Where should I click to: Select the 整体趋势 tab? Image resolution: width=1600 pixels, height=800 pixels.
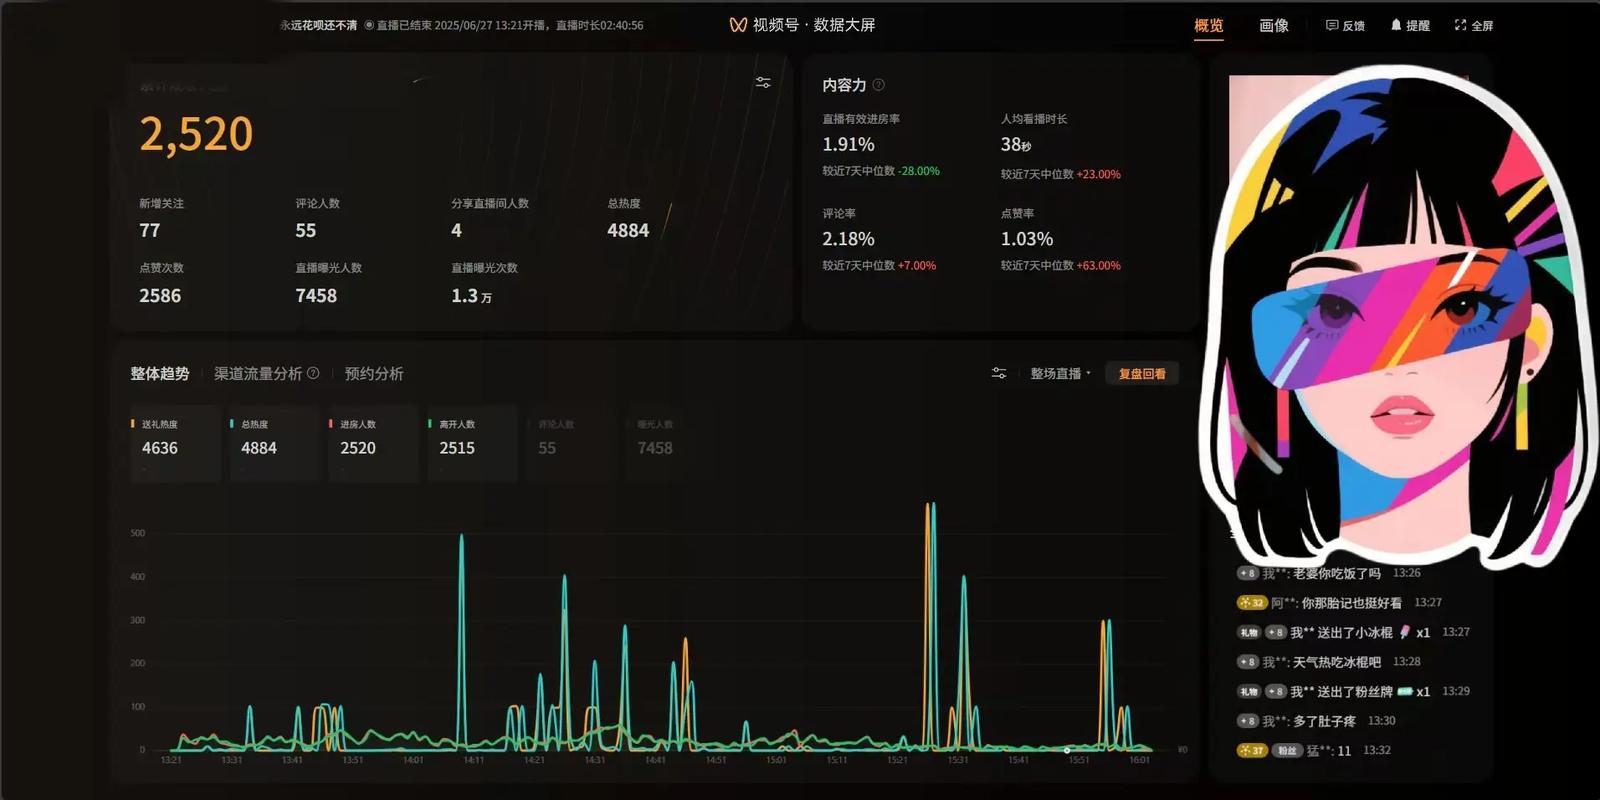[160, 373]
